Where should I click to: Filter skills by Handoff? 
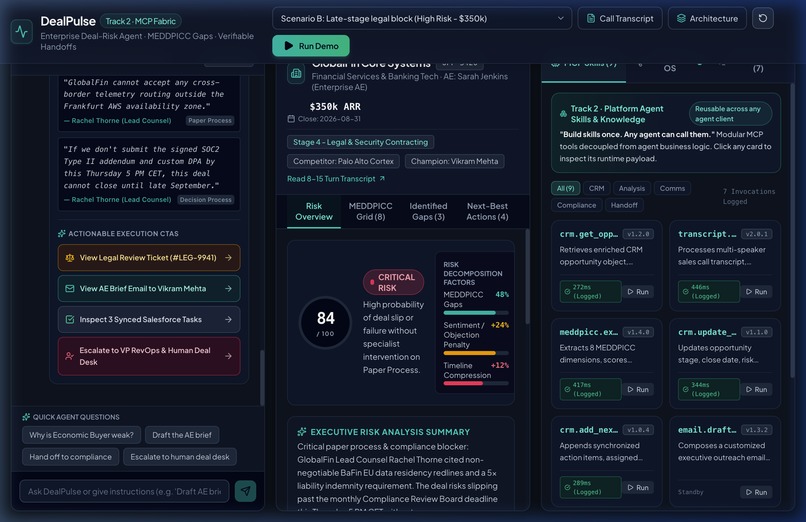(x=624, y=205)
